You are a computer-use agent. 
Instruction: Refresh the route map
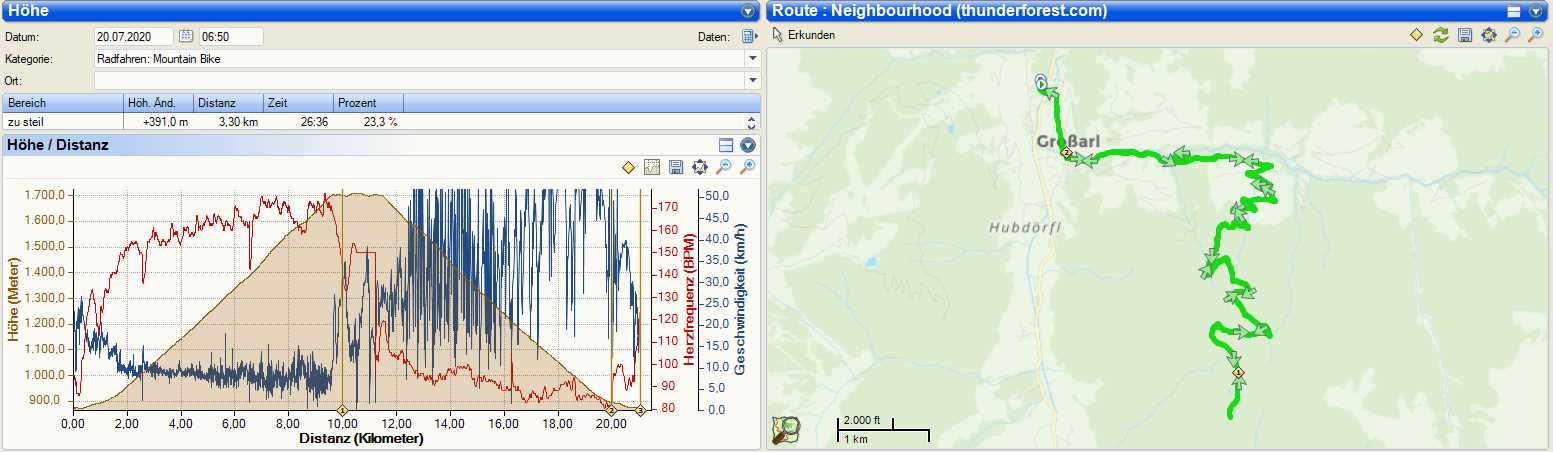click(1440, 35)
